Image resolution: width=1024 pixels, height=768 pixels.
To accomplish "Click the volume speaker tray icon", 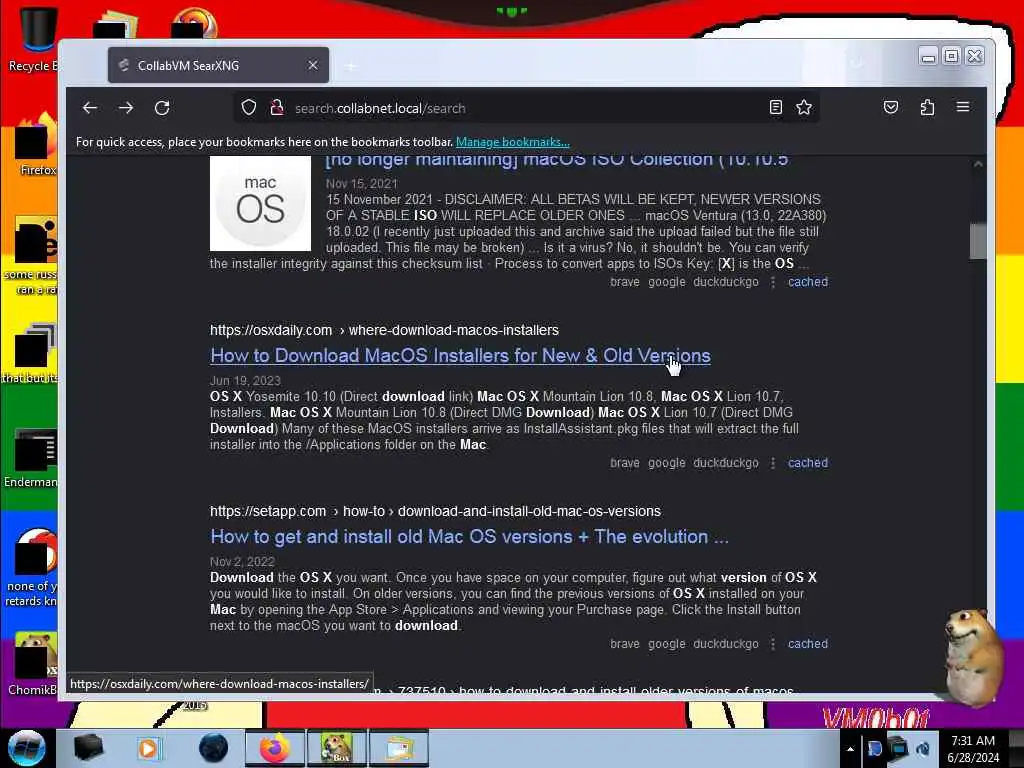I will coord(923,748).
